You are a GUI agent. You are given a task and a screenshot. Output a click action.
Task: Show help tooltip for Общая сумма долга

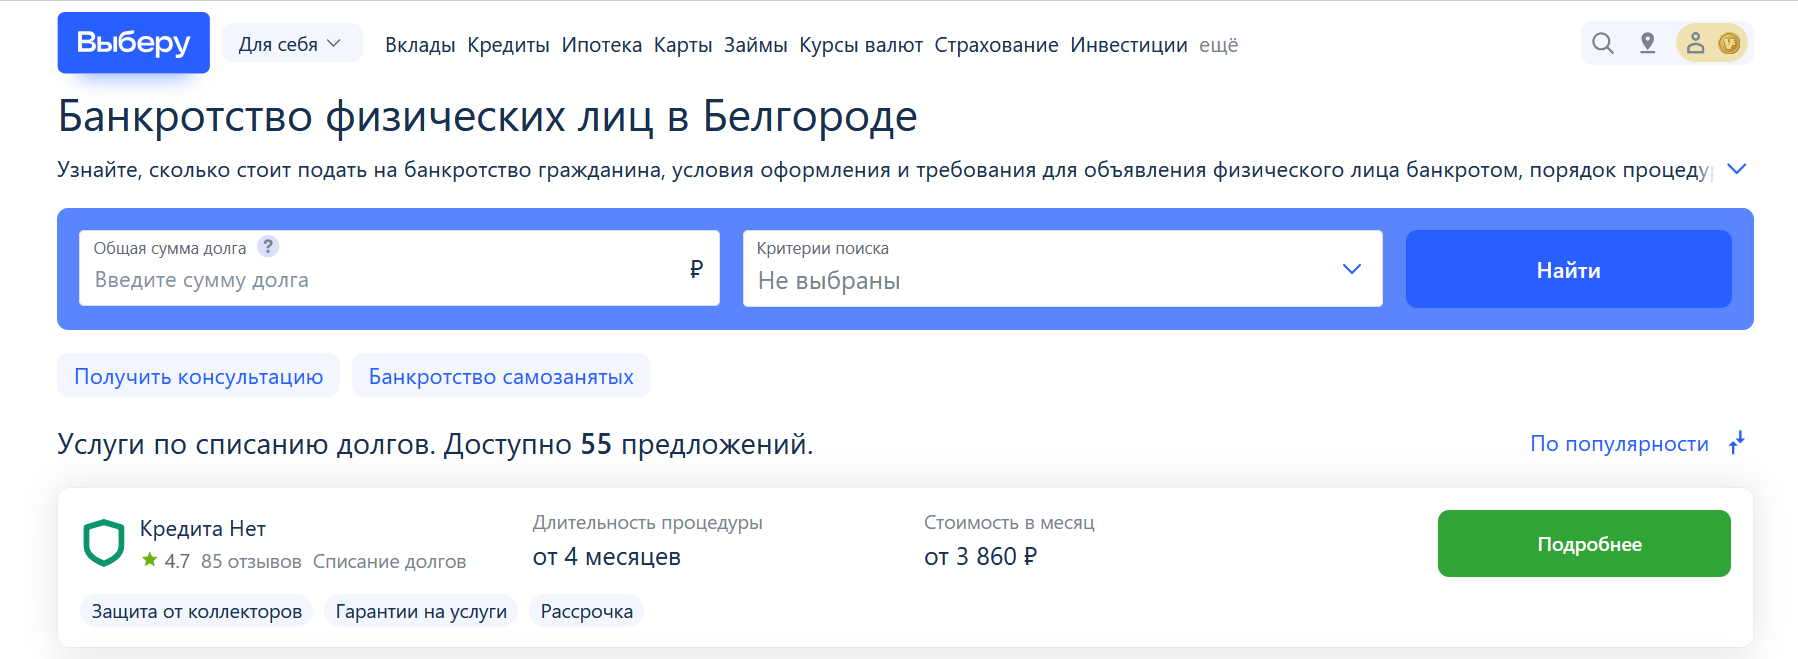(x=268, y=246)
